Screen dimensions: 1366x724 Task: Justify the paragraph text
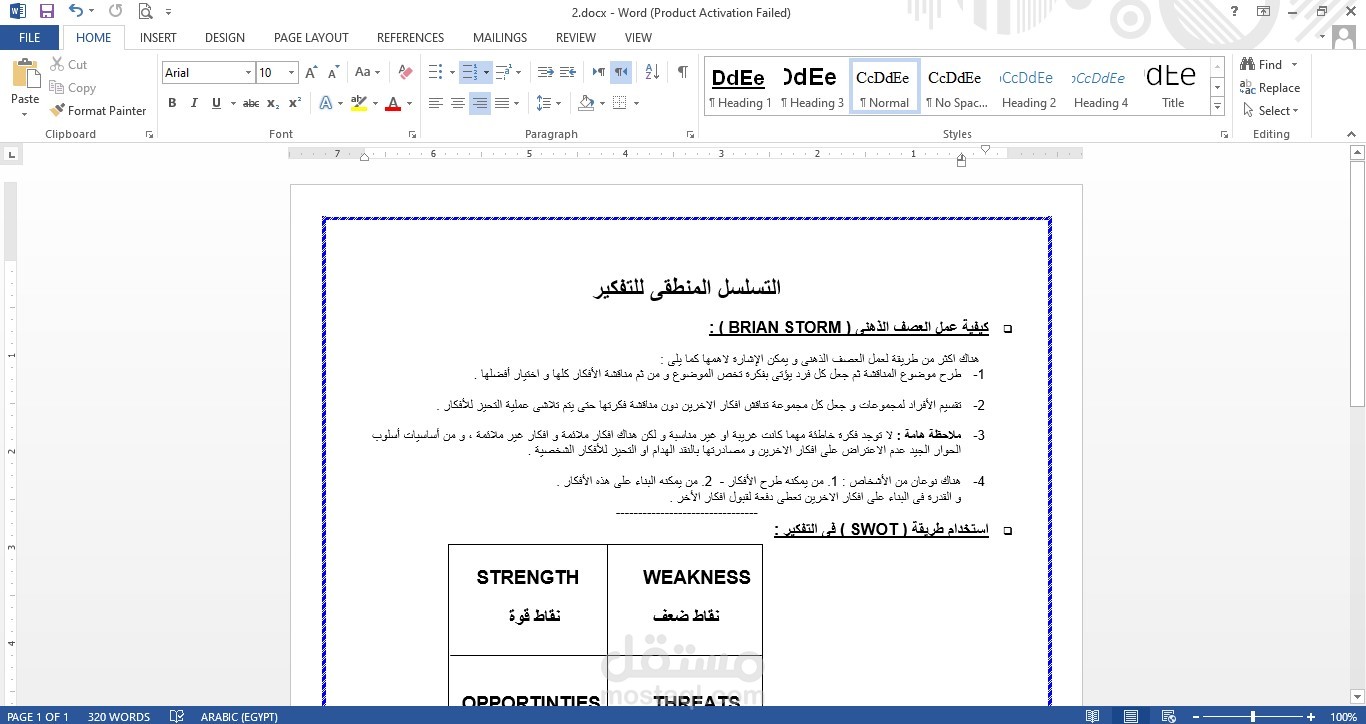(502, 103)
